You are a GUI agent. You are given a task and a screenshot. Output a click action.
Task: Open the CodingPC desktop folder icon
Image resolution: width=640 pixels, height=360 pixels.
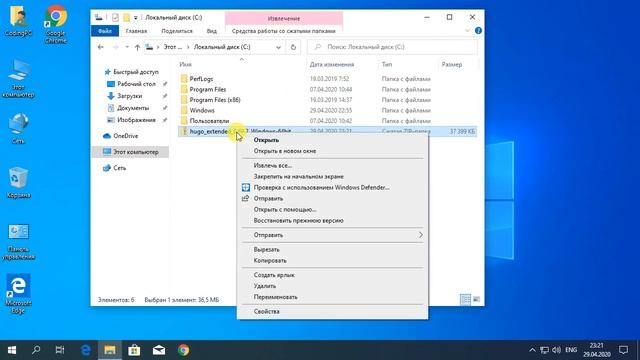[18, 21]
